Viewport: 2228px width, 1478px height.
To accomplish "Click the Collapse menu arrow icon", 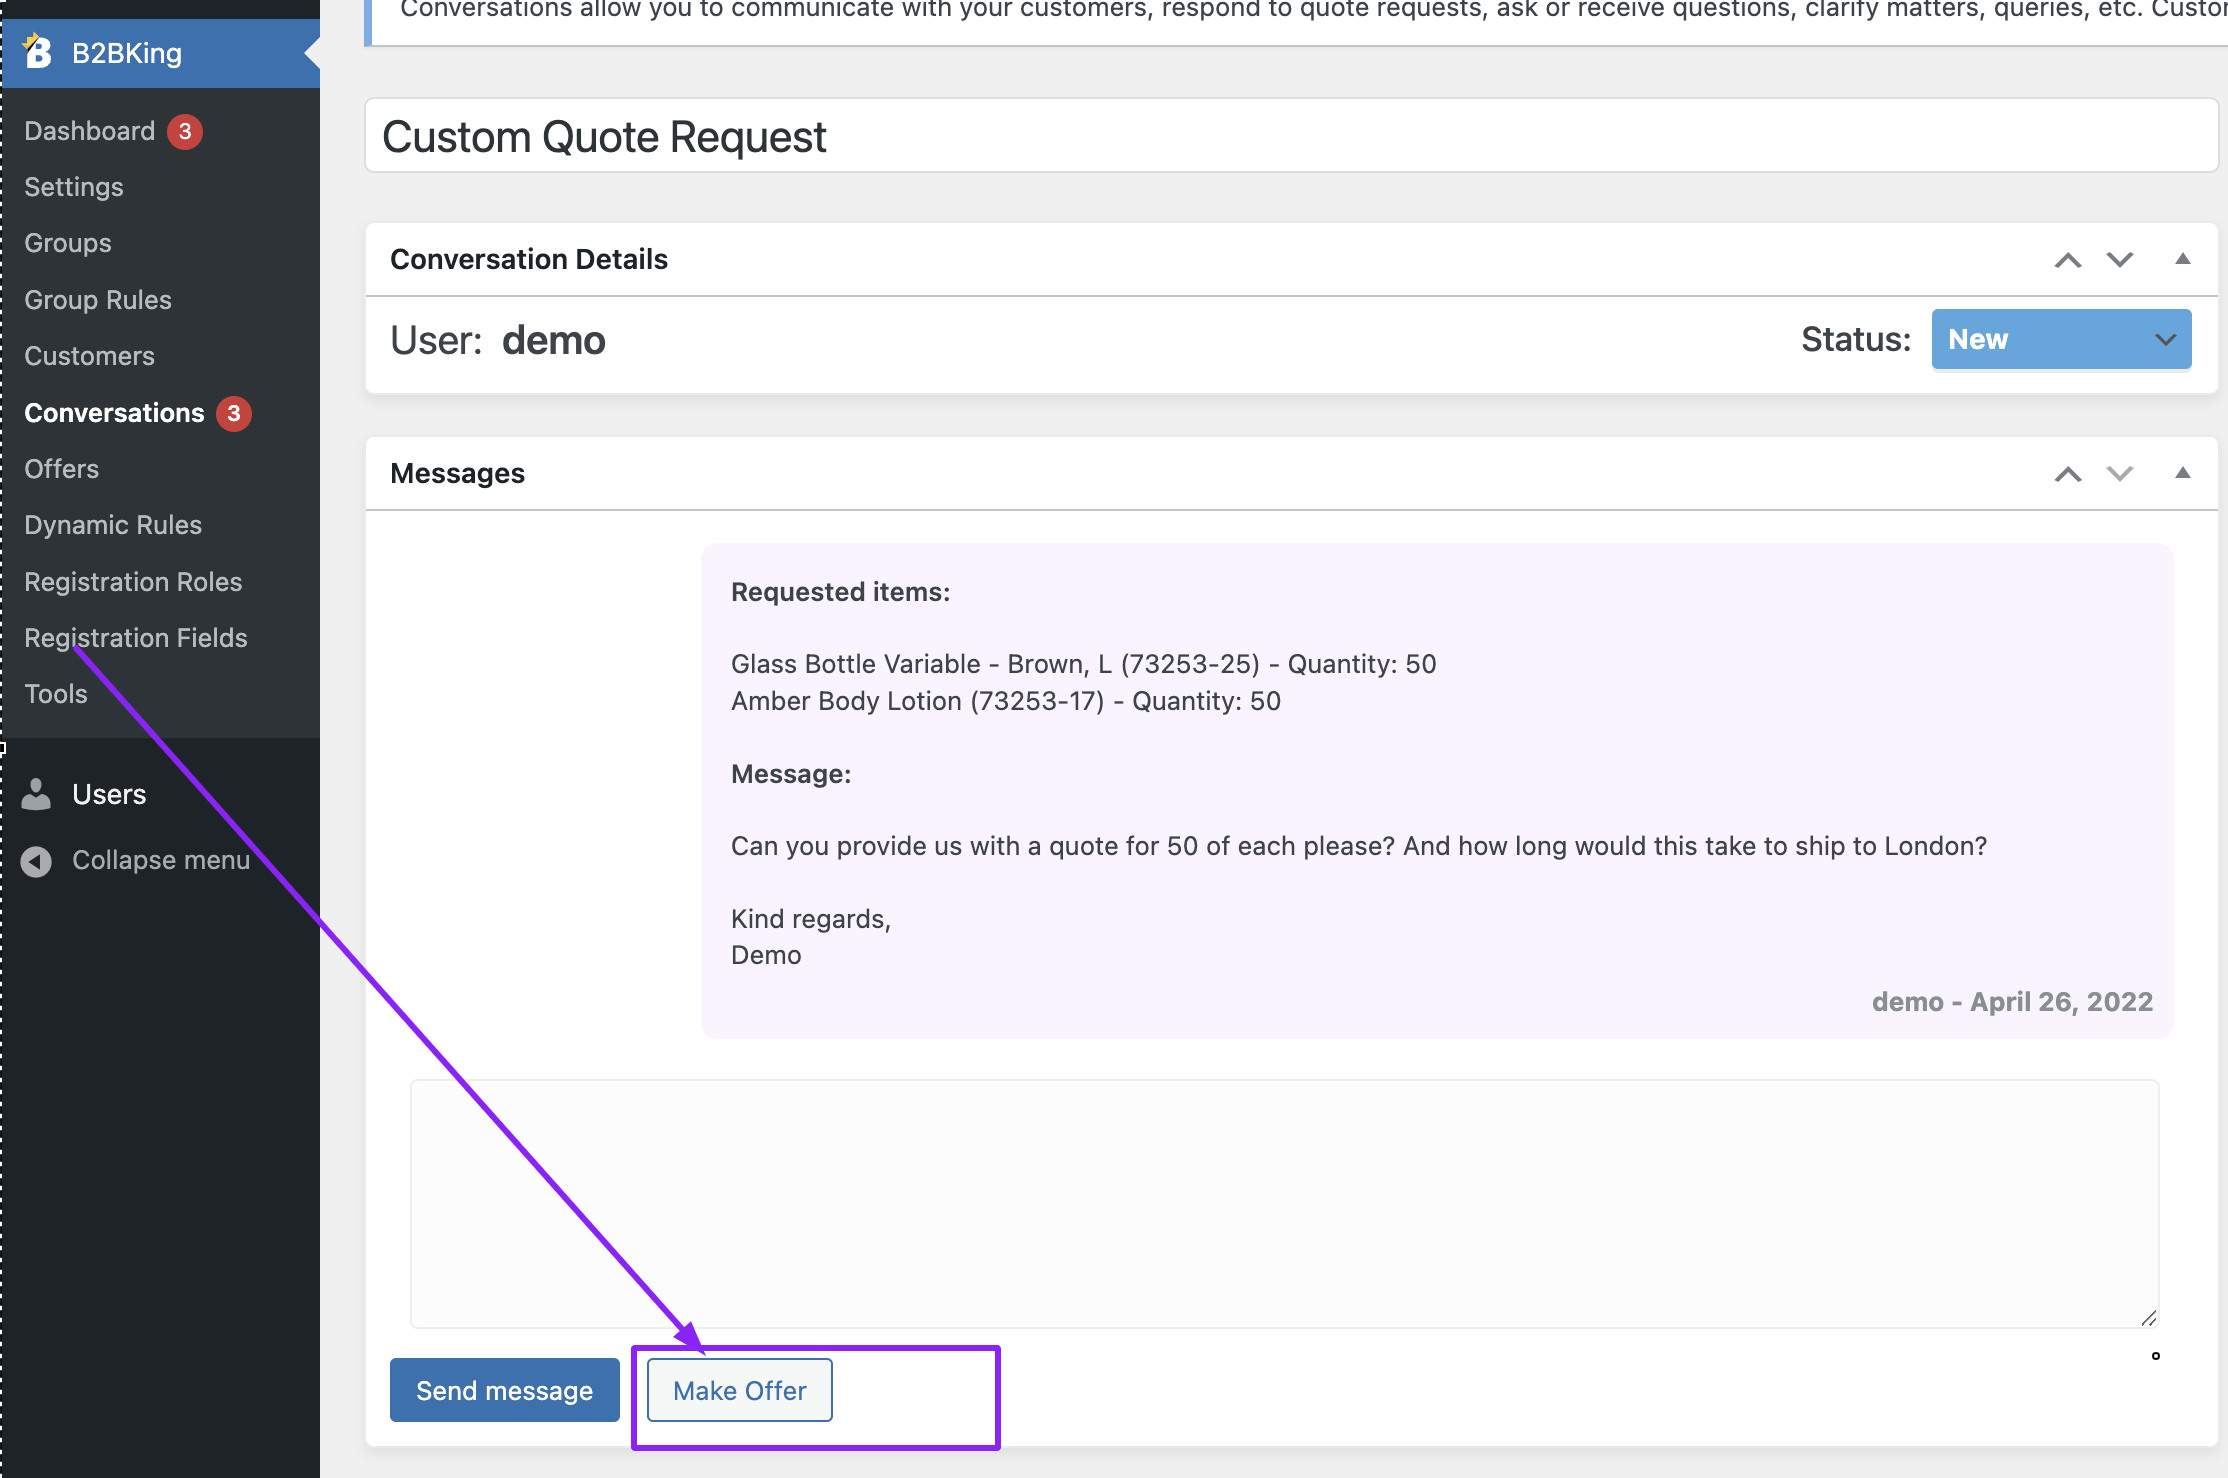I will coord(37,861).
